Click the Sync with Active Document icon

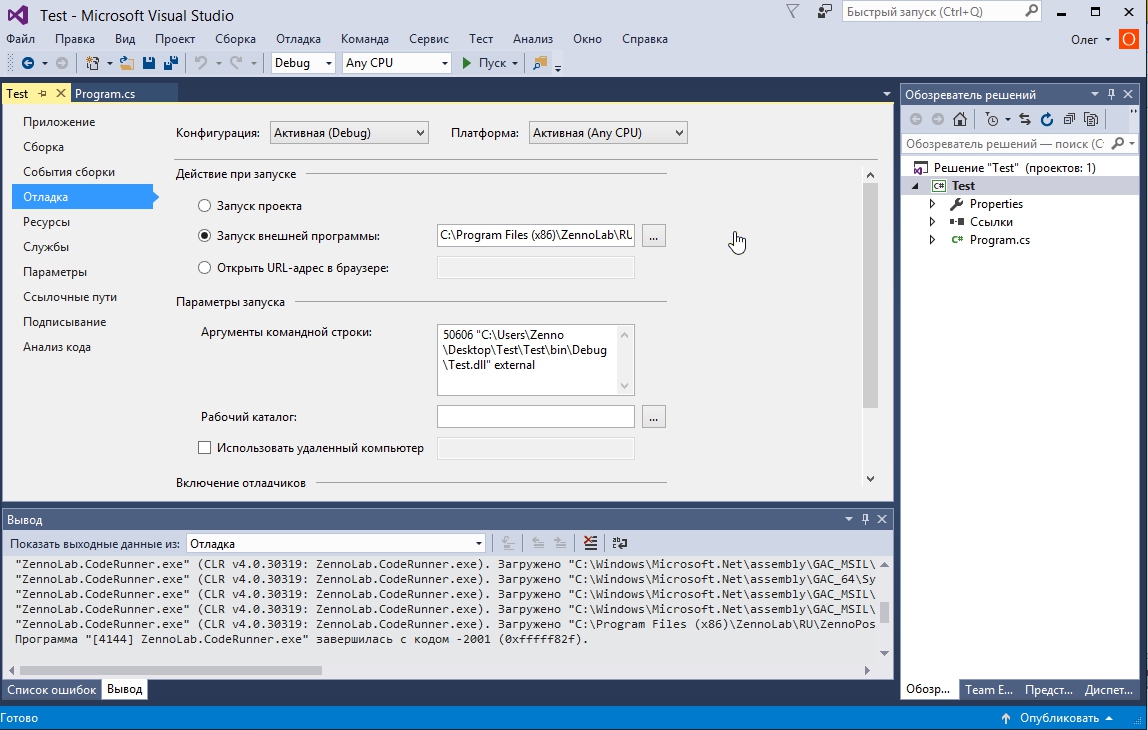(1025, 119)
